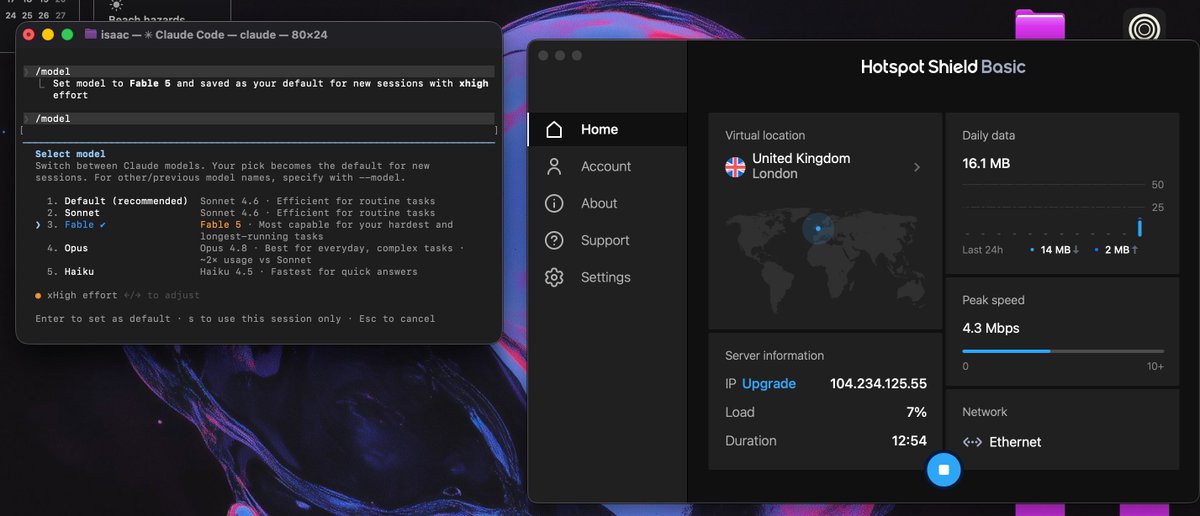Viewport: 1200px width, 516px height.
Task: Select the Default (recommended) model row
Action: coord(241,201)
